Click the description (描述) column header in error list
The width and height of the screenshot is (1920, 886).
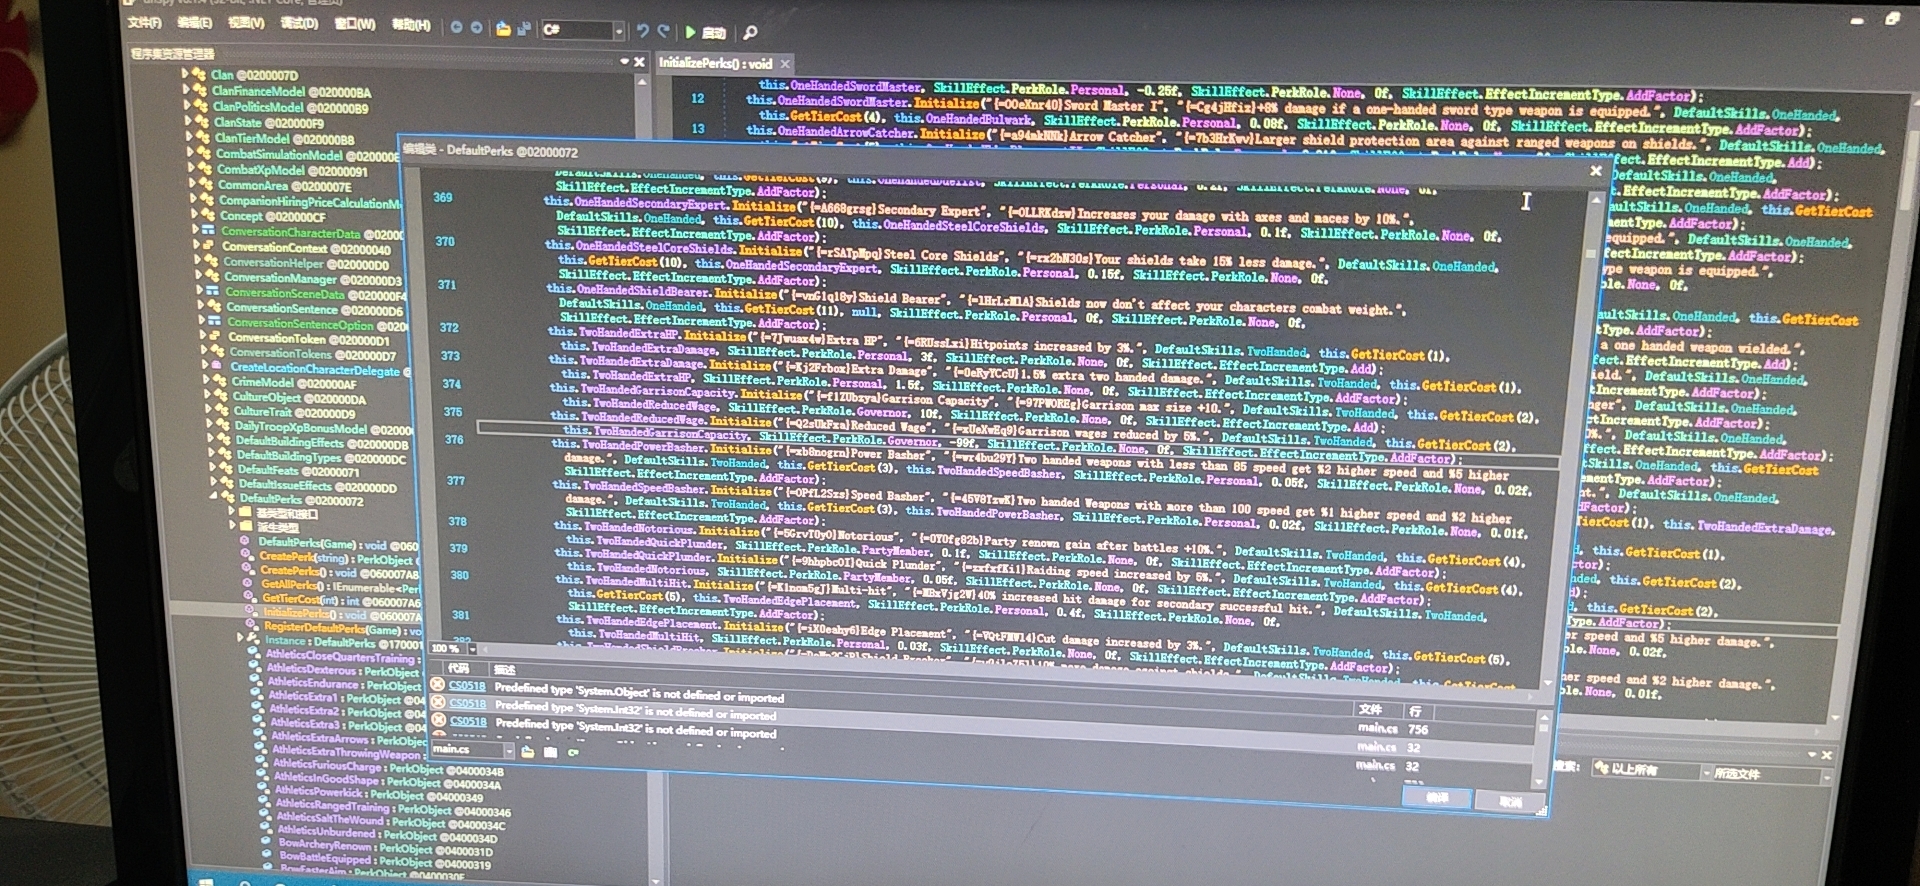click(504, 669)
